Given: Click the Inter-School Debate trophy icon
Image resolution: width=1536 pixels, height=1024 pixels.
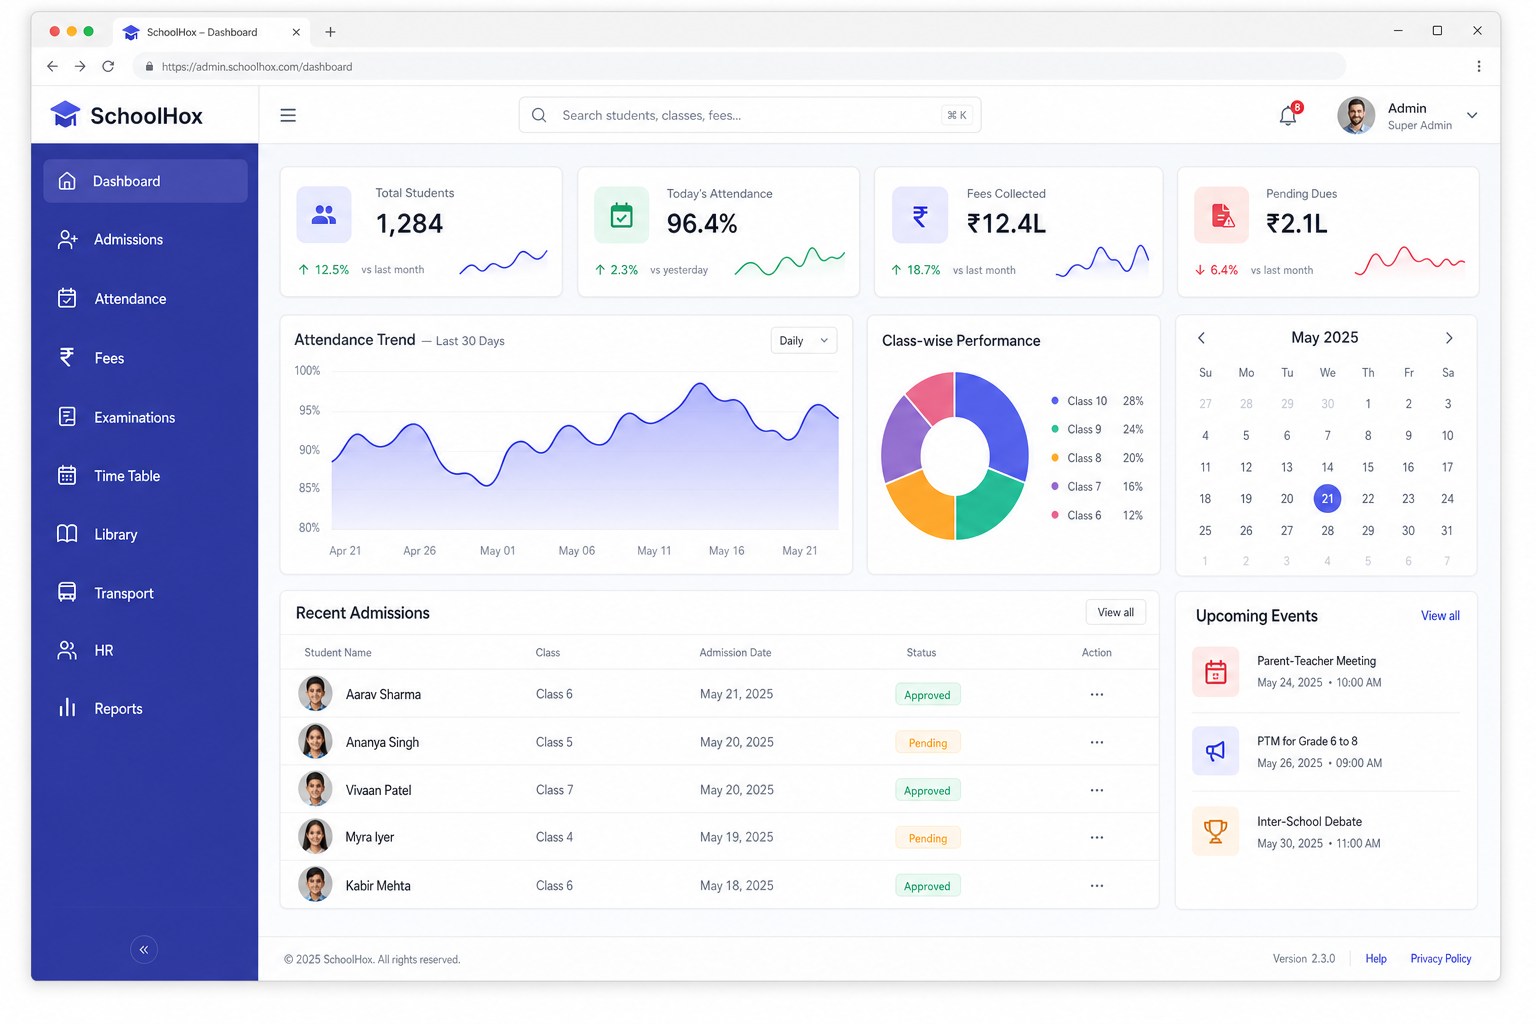Looking at the screenshot, I should click(1216, 831).
